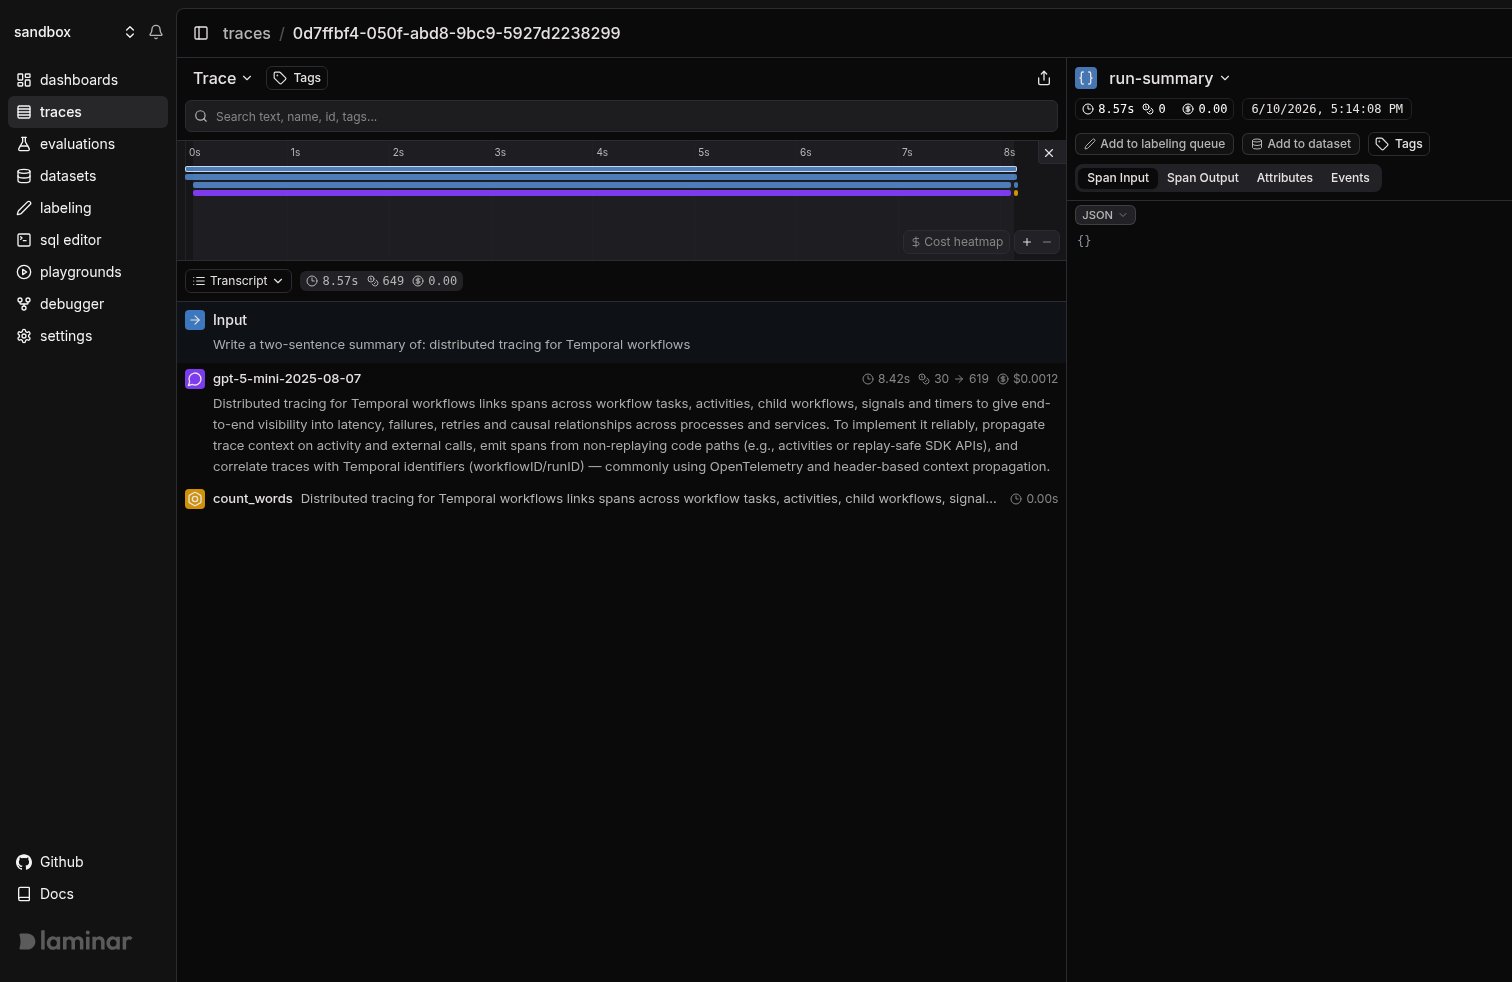Screen dimensions: 1512x982
Task: Open the Transcript view dropdown
Action: pyautogui.click(x=238, y=281)
